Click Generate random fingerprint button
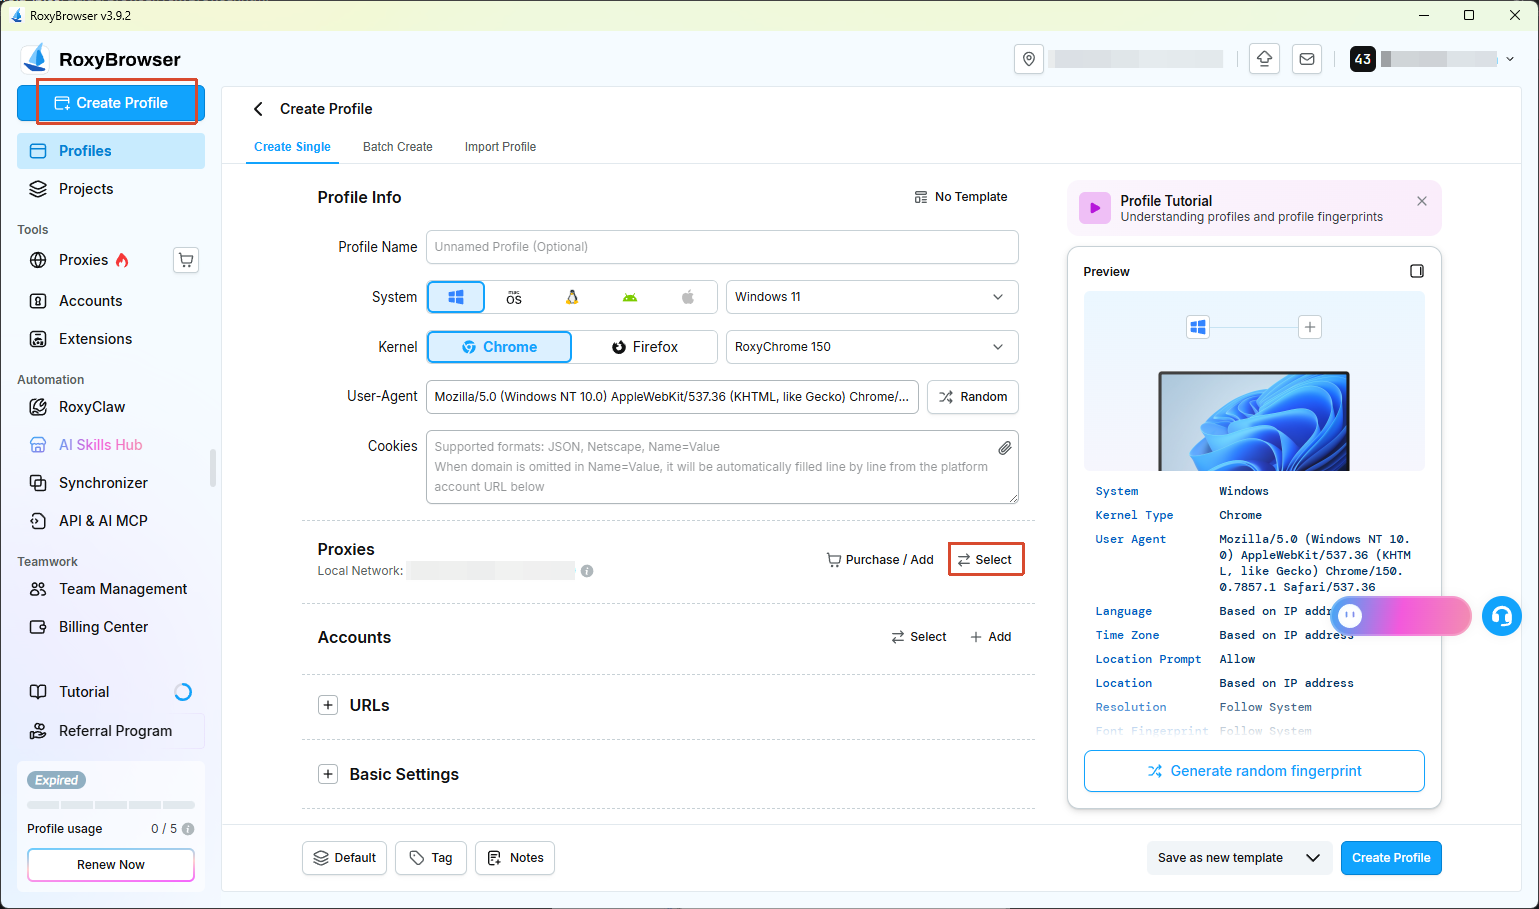This screenshot has height=909, width=1539. click(x=1254, y=771)
